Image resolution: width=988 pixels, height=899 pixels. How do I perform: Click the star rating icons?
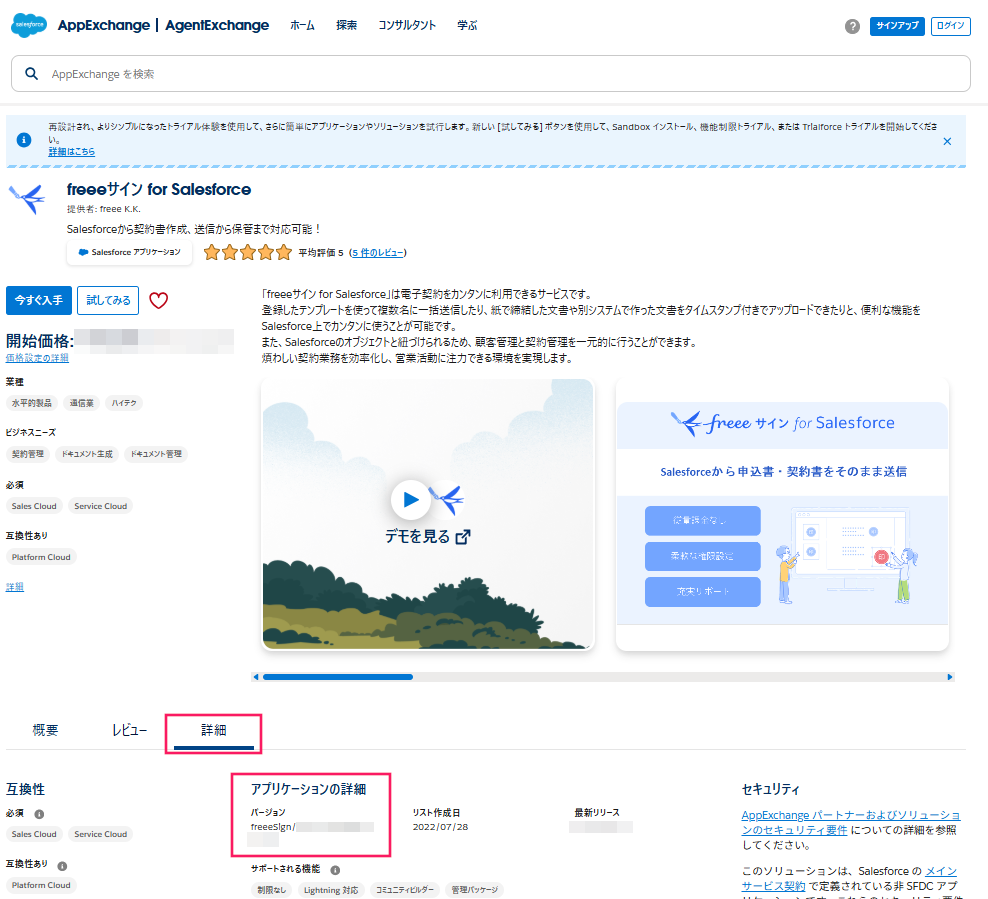[x=248, y=253]
